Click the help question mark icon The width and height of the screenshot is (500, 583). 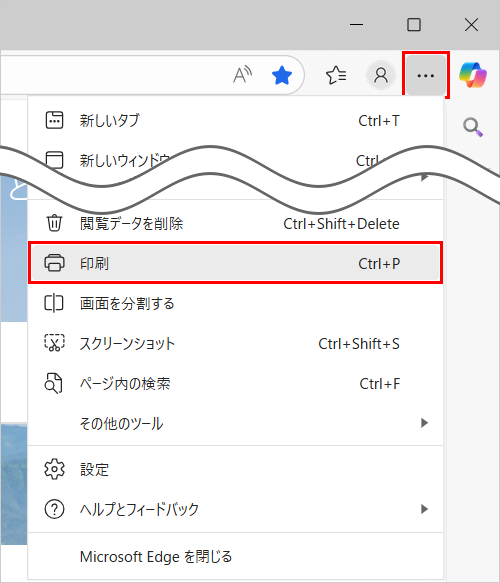point(54,509)
